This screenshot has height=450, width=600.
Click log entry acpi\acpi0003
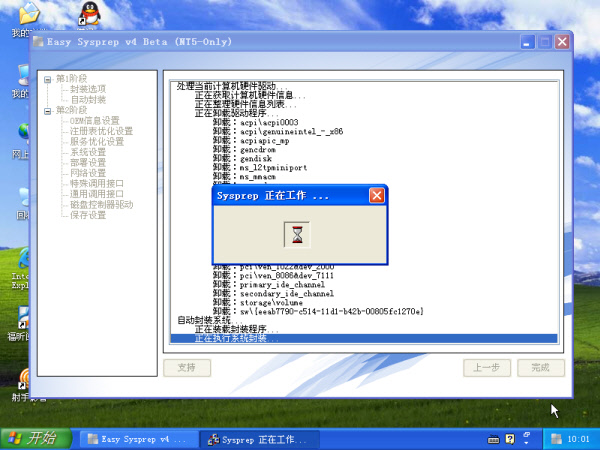tap(256, 122)
